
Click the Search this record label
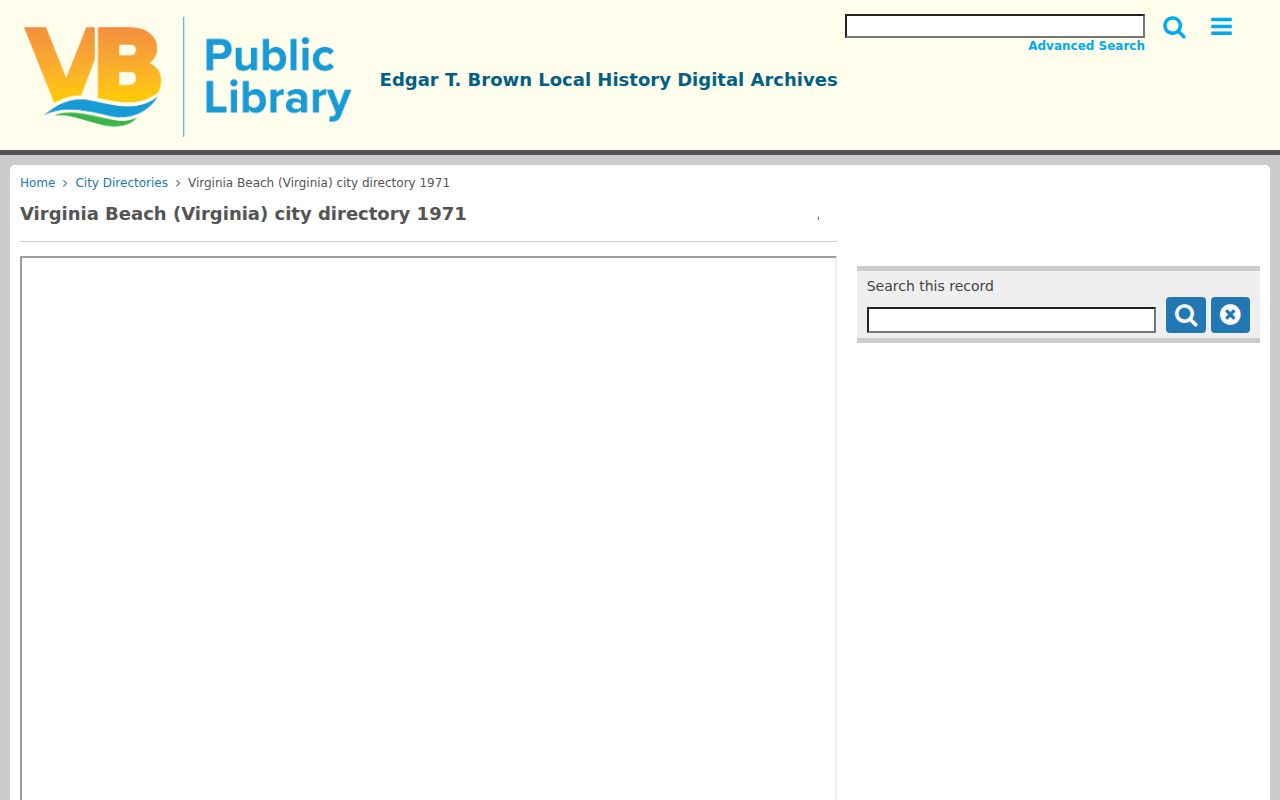930,286
